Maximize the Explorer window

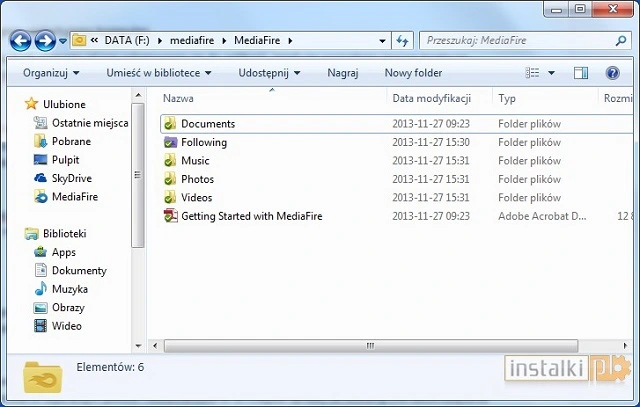tap(580, 9)
